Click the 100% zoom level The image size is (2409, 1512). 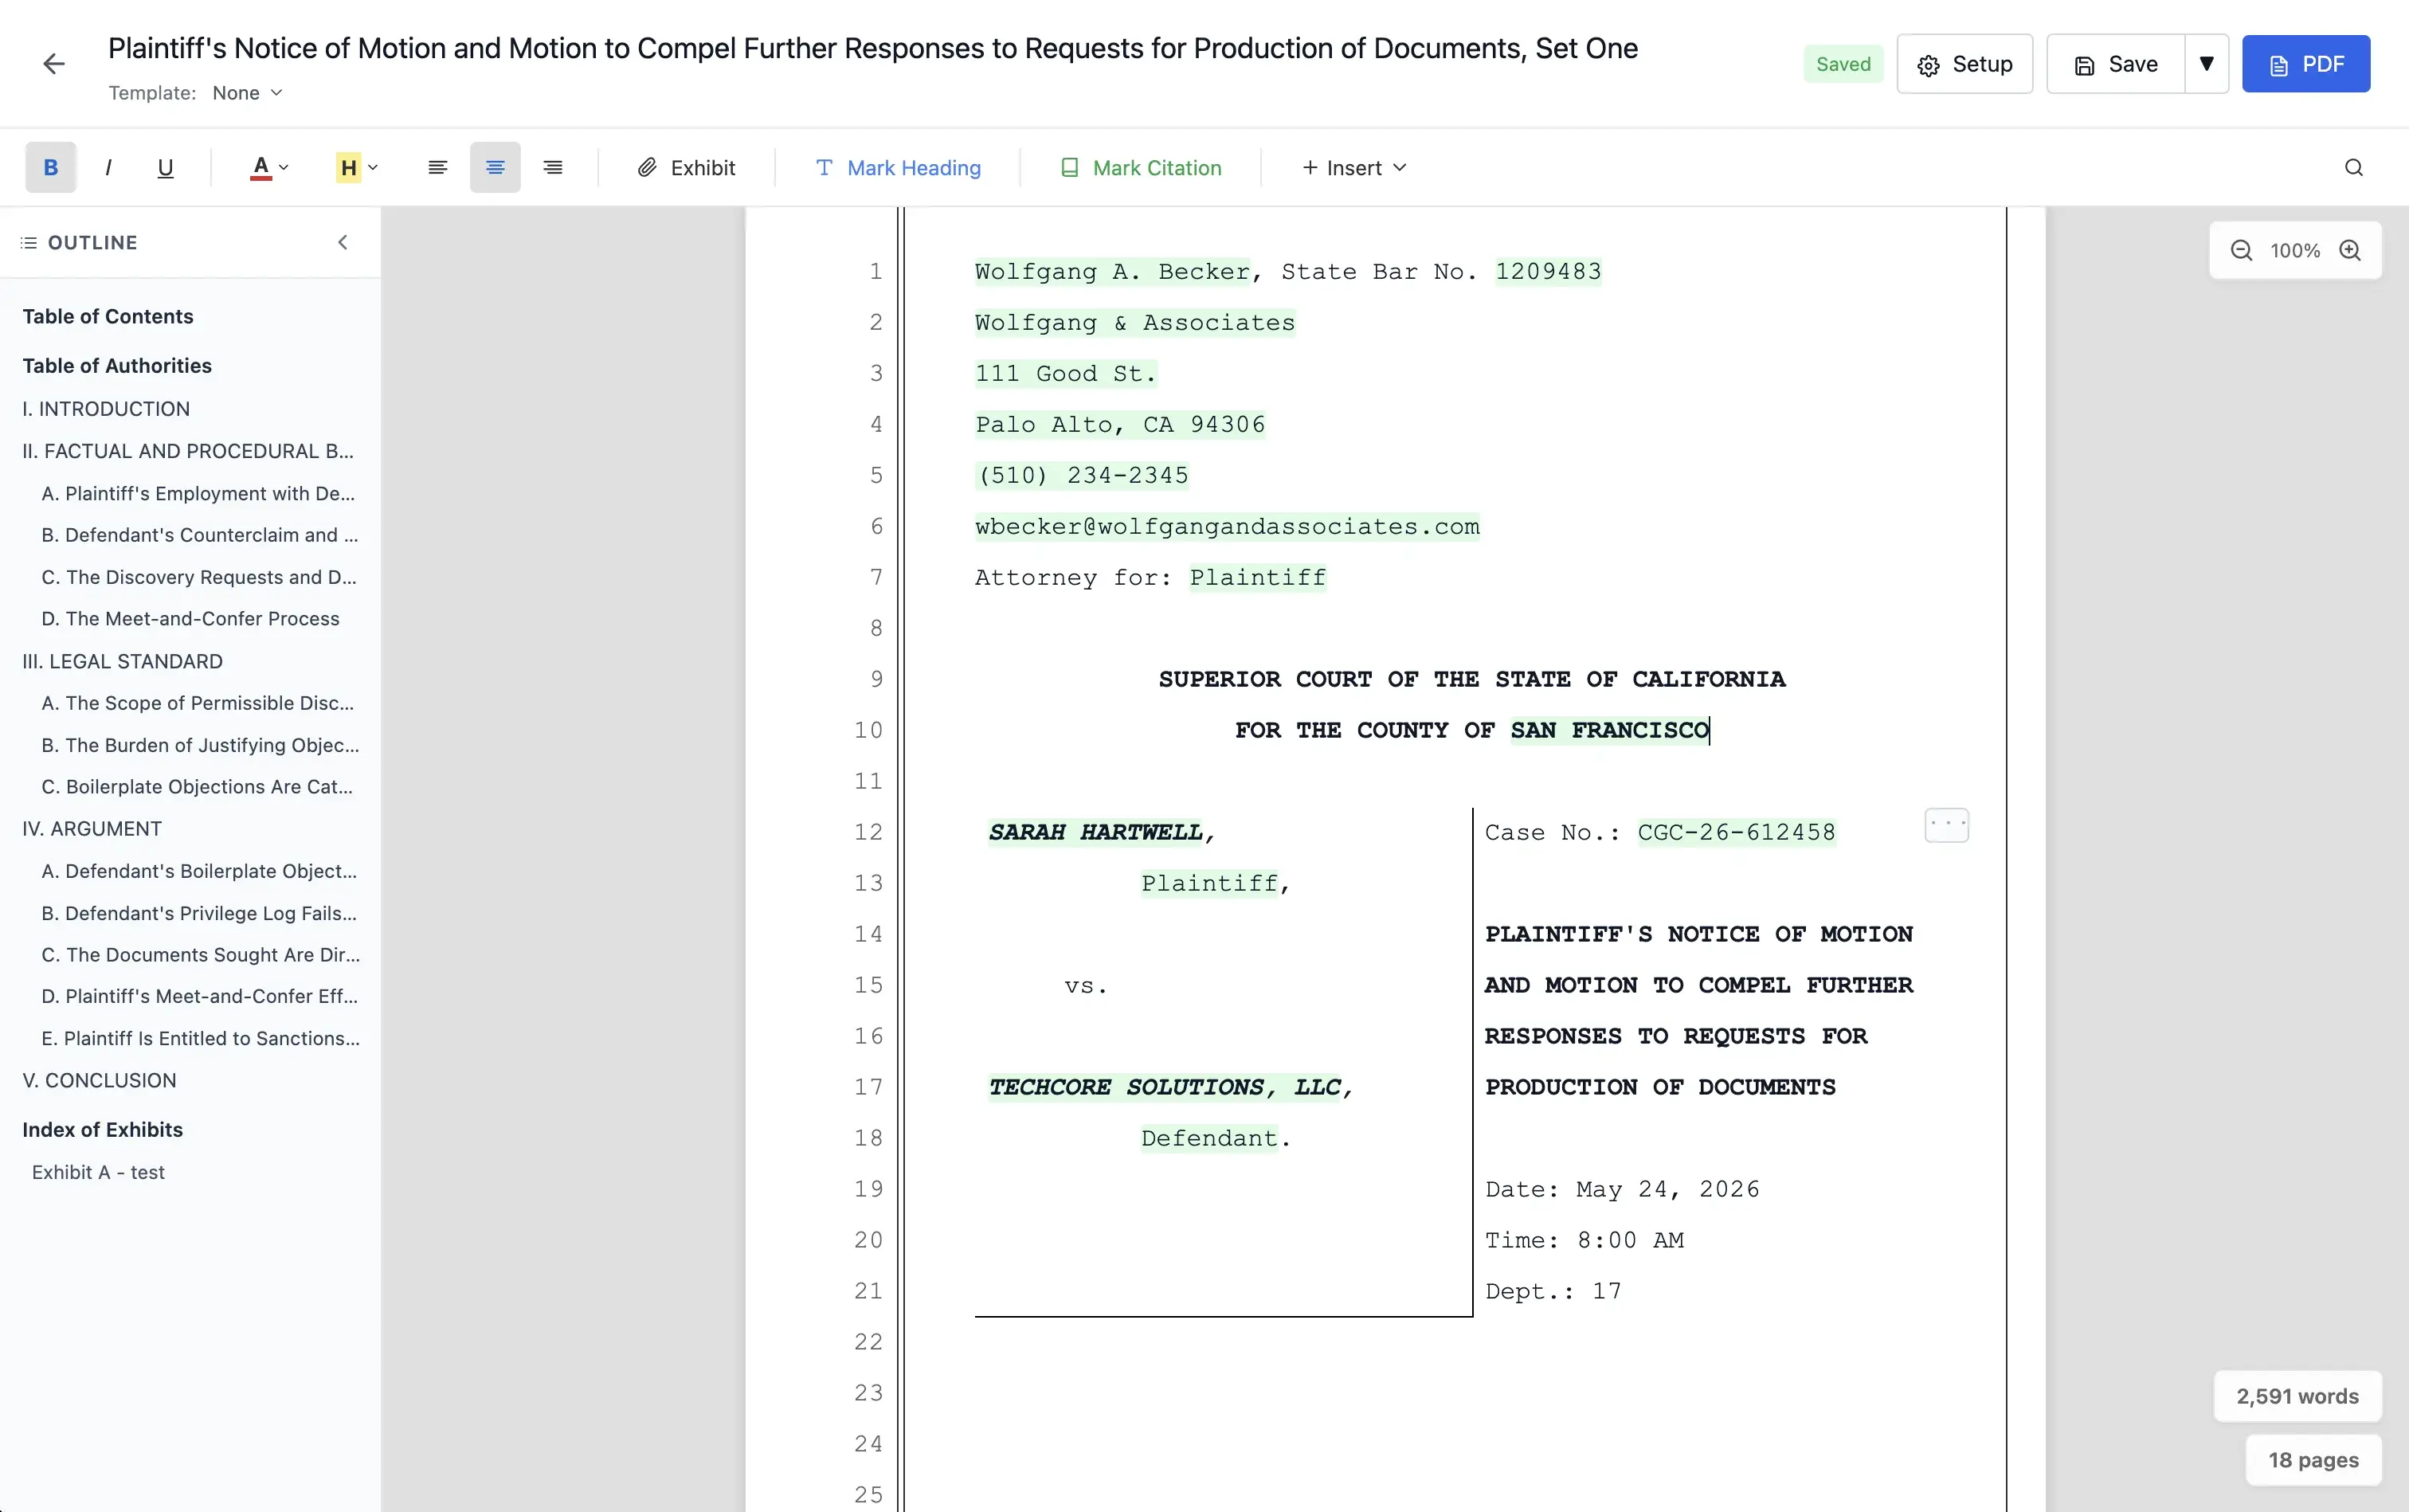click(x=2295, y=250)
